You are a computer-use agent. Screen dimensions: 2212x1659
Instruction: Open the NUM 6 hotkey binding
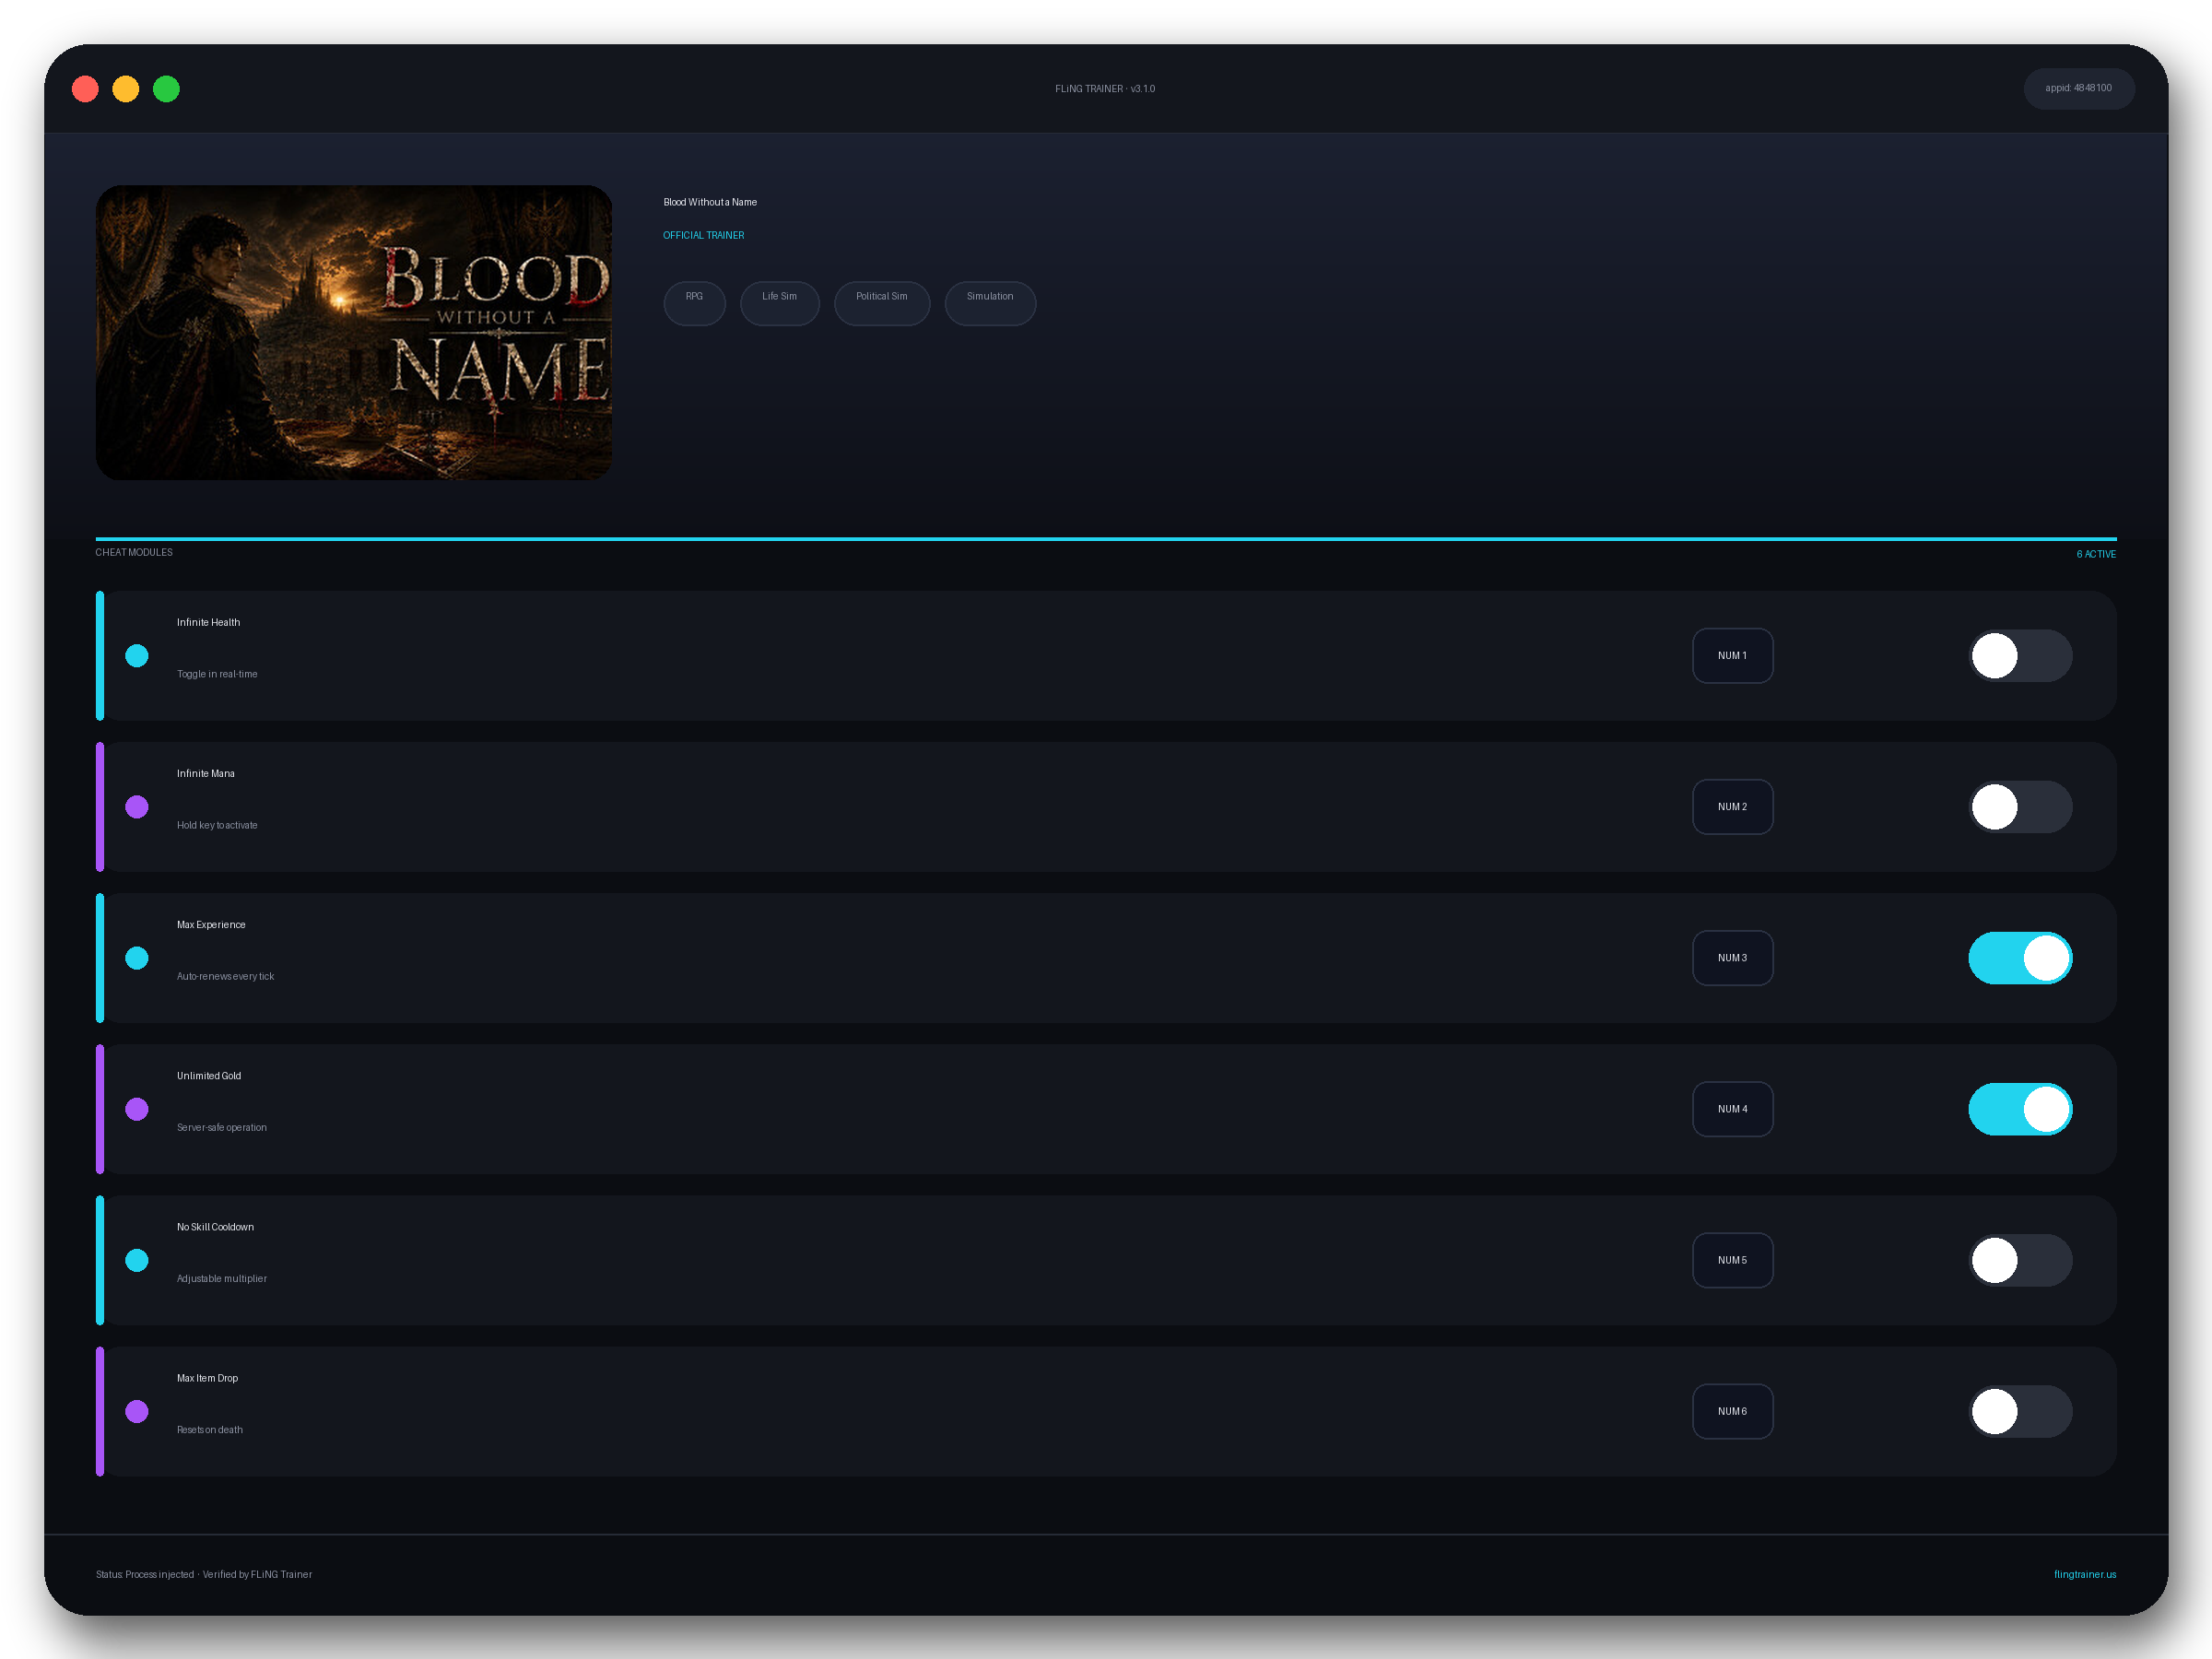pyautogui.click(x=1732, y=1411)
